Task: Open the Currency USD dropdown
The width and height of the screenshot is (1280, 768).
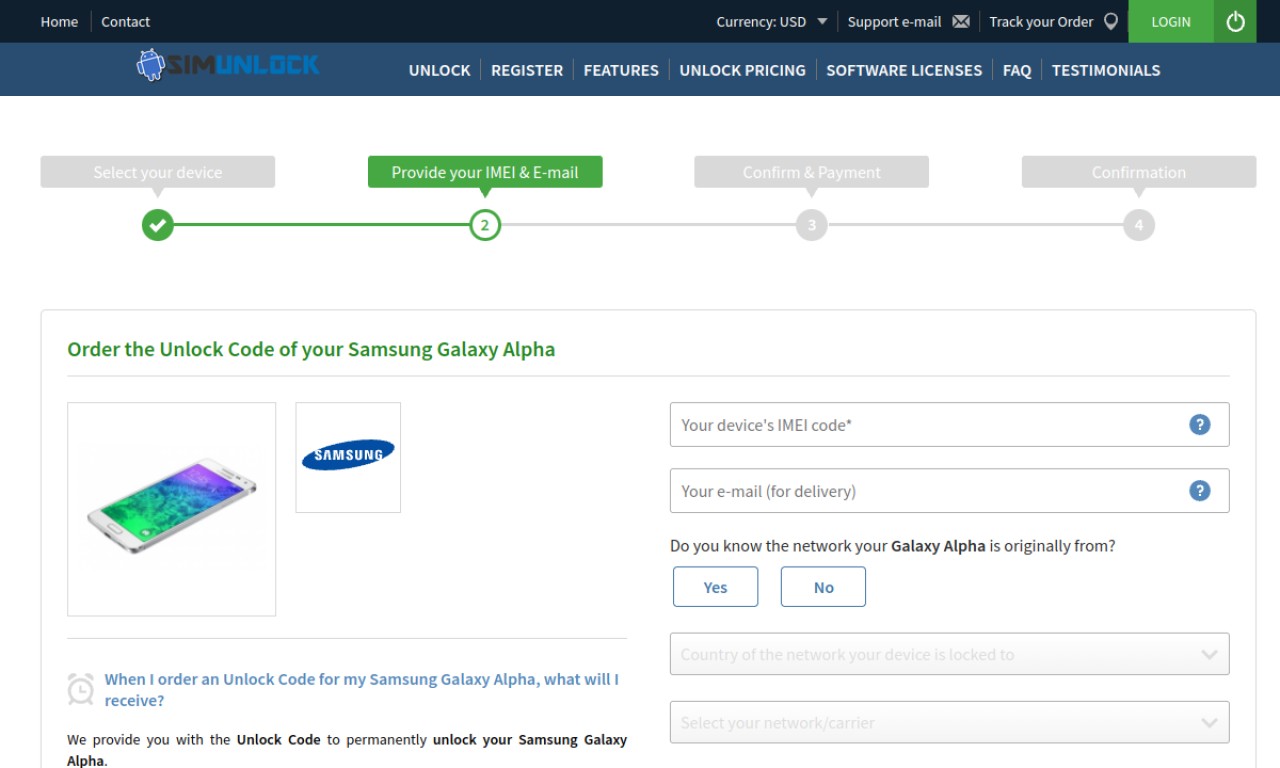Action: 771,21
